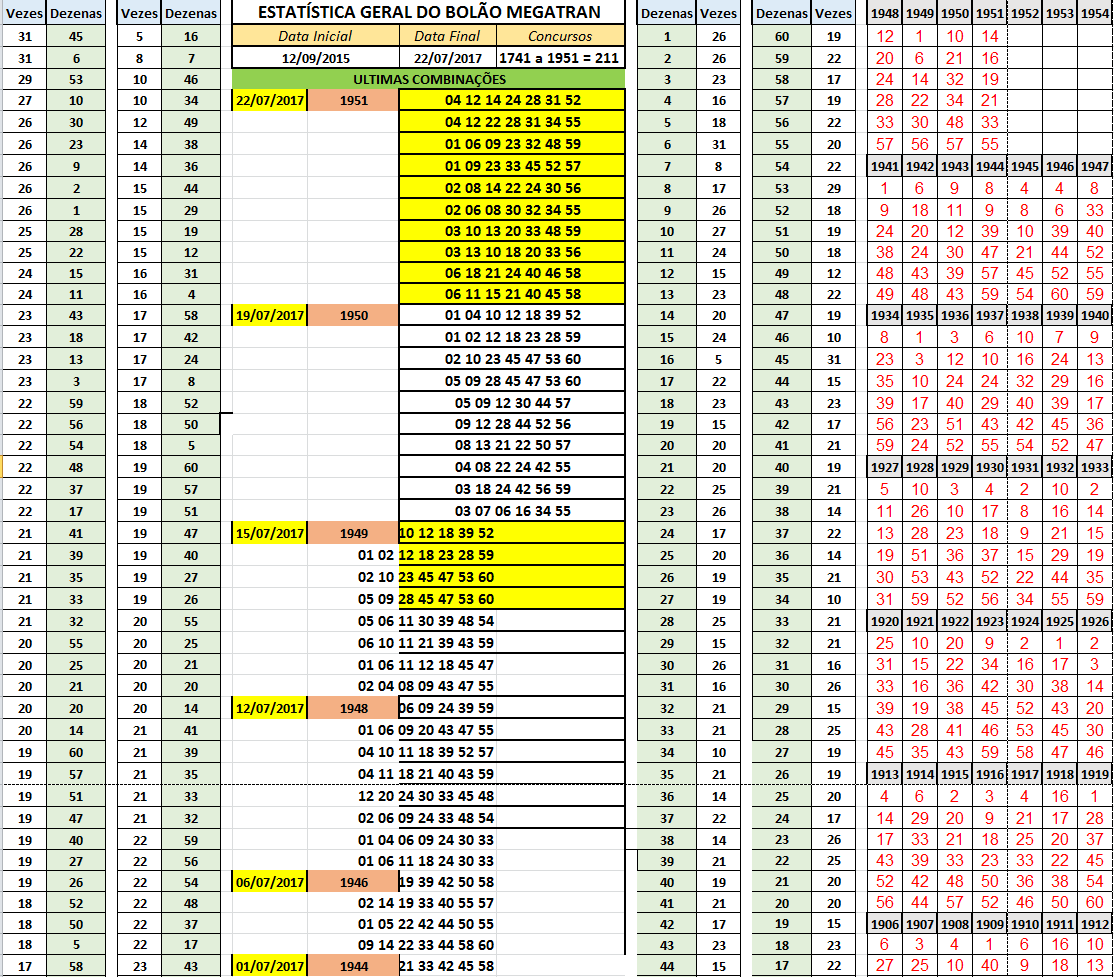Click the yellow date cell 19/07/2017
This screenshot has height=977, width=1114.
270,315
